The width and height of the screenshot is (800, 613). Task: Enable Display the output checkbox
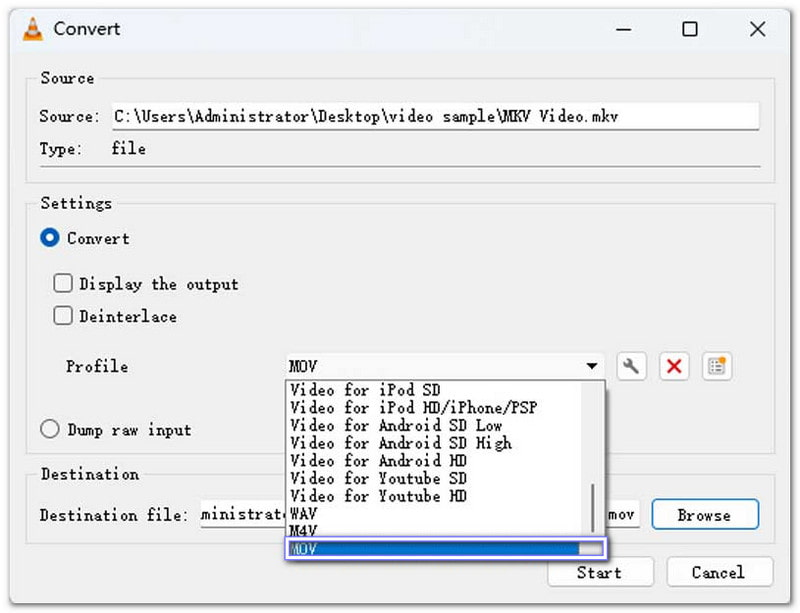tap(63, 283)
